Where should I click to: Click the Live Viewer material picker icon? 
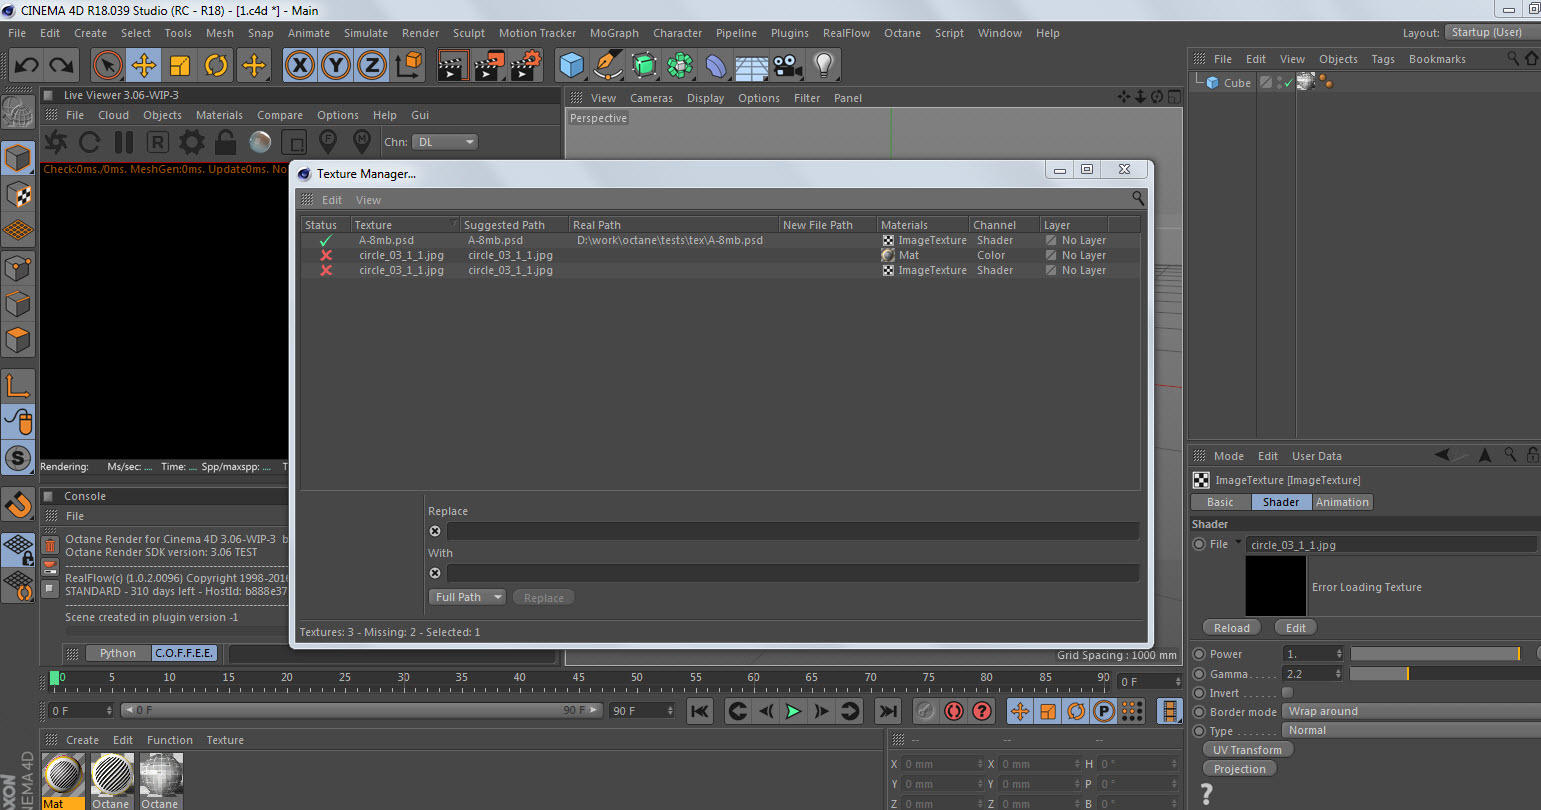(362, 142)
